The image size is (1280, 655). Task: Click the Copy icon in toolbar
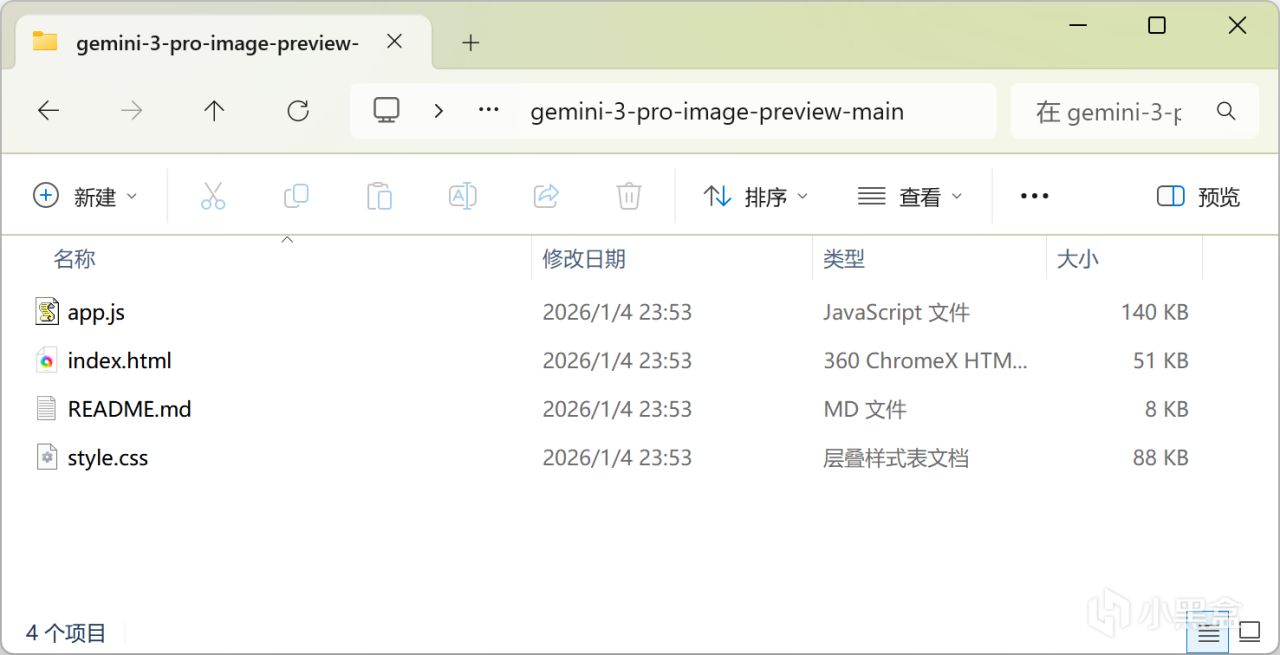[296, 196]
